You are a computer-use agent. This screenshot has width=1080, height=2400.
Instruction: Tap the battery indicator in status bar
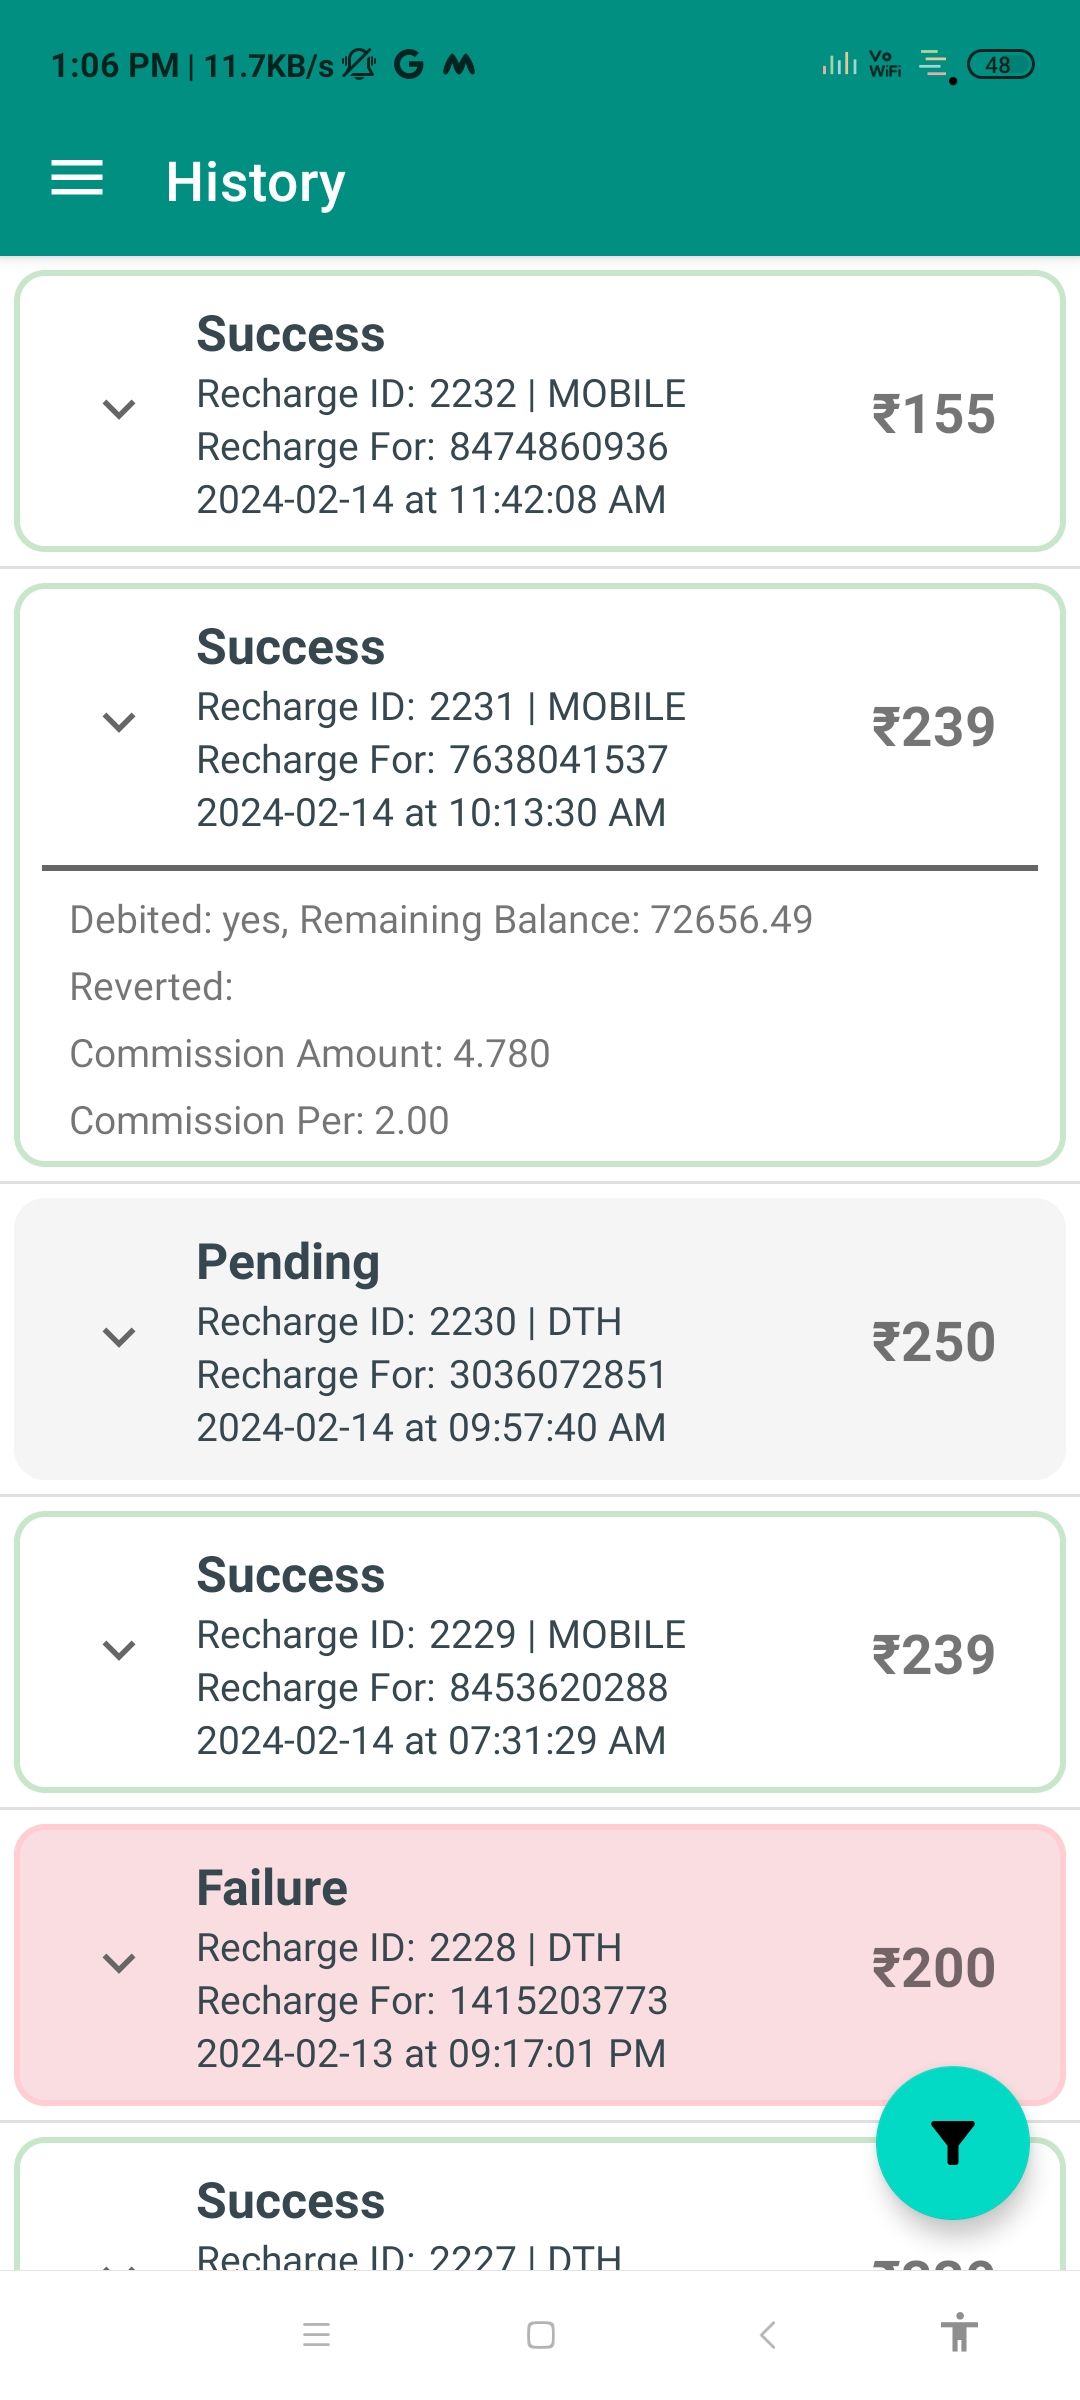click(1000, 65)
